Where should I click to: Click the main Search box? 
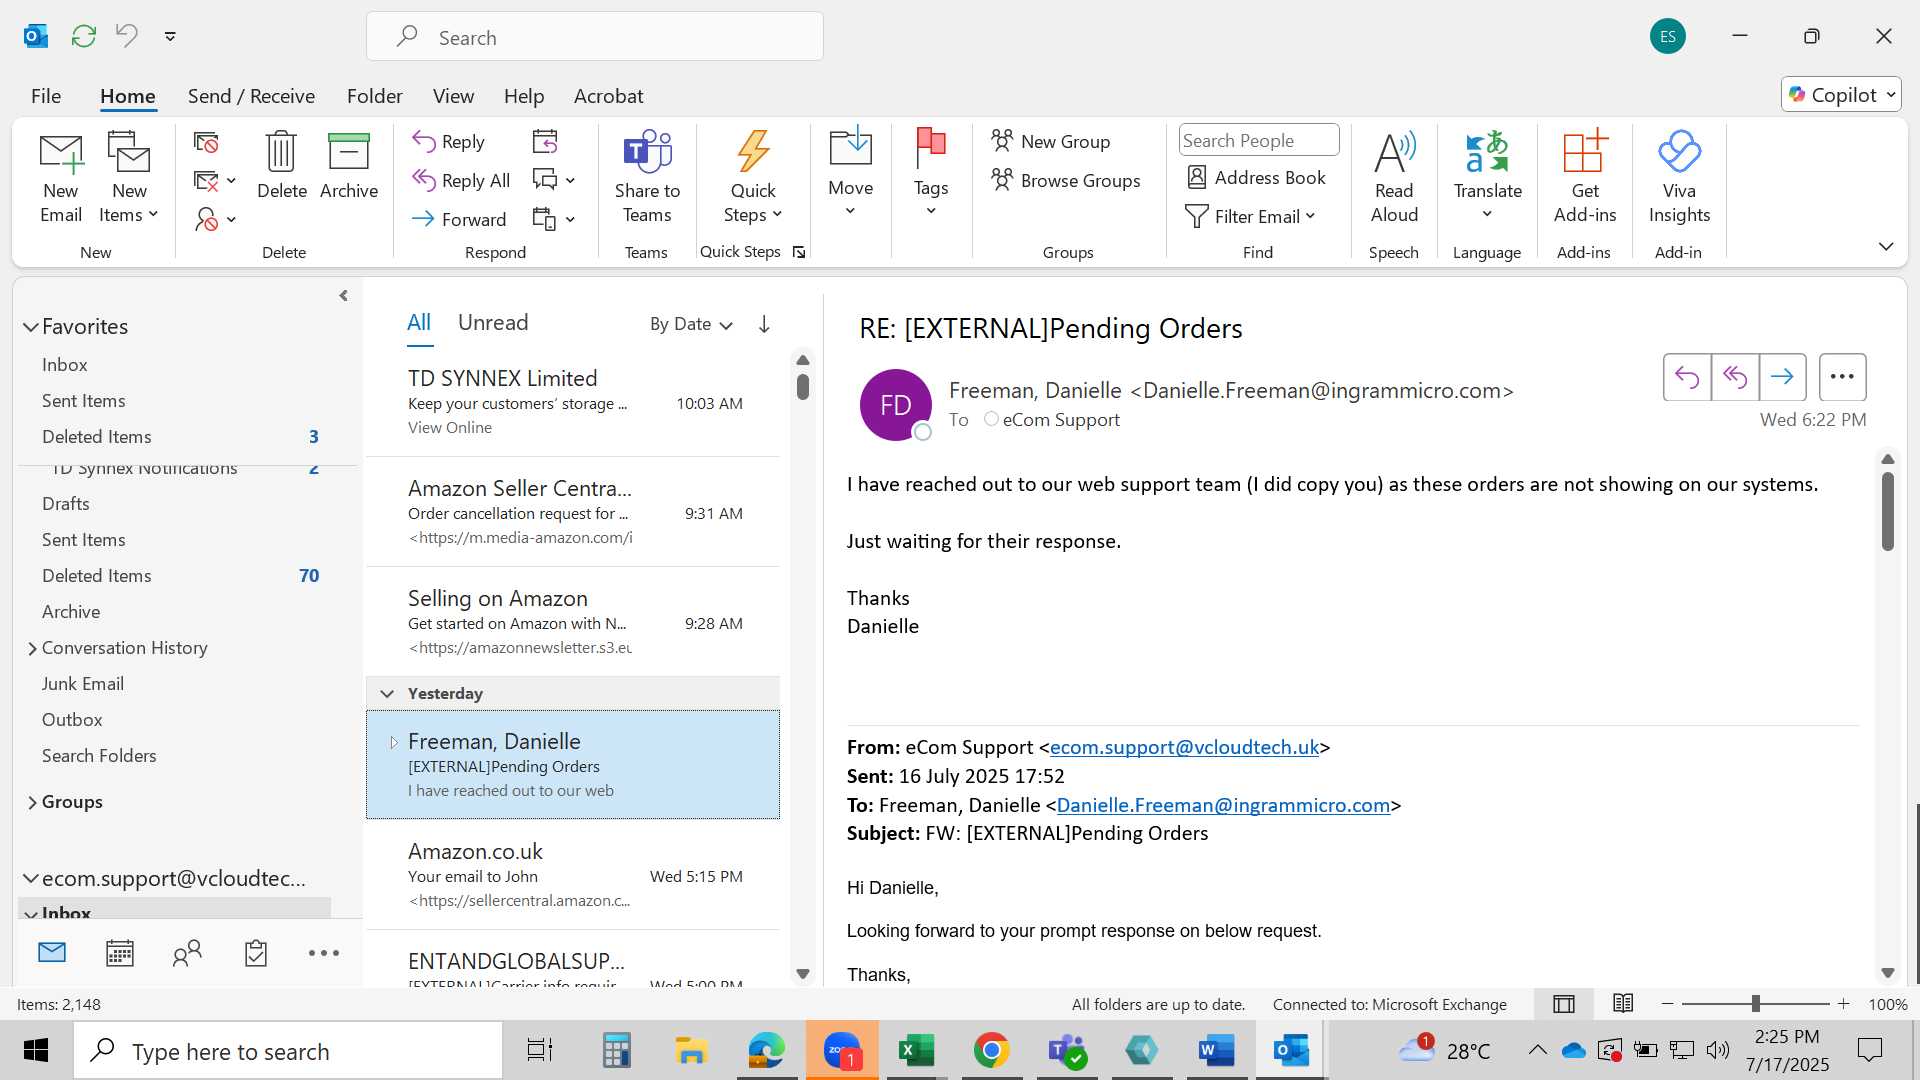click(x=595, y=37)
